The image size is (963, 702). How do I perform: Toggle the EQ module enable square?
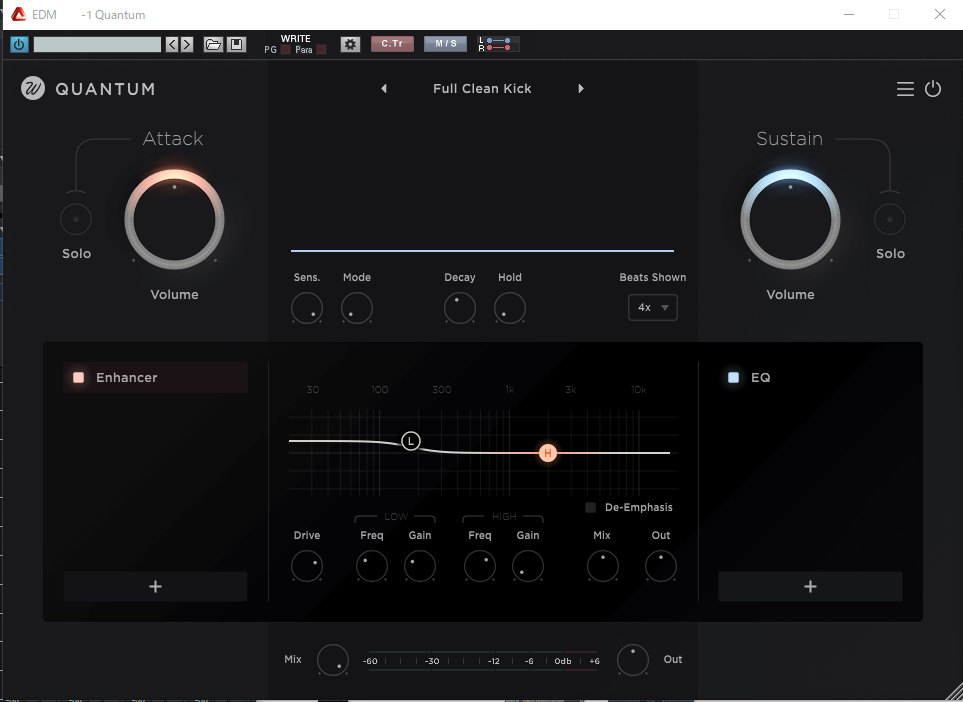[x=733, y=378]
